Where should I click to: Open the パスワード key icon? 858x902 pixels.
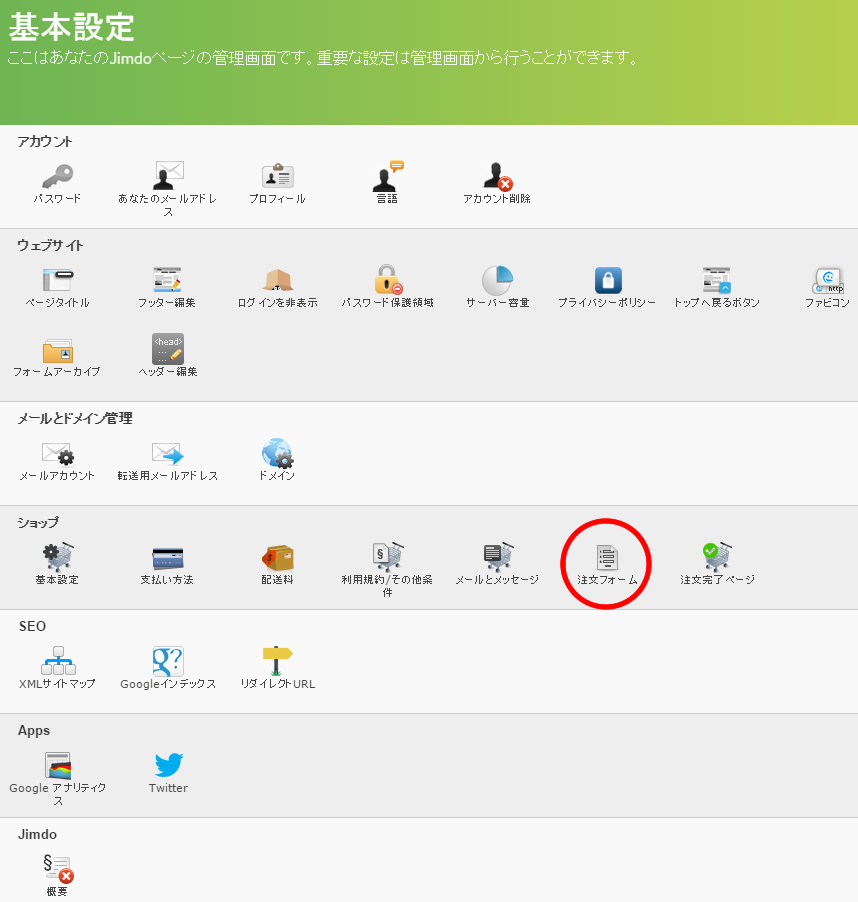point(57,176)
